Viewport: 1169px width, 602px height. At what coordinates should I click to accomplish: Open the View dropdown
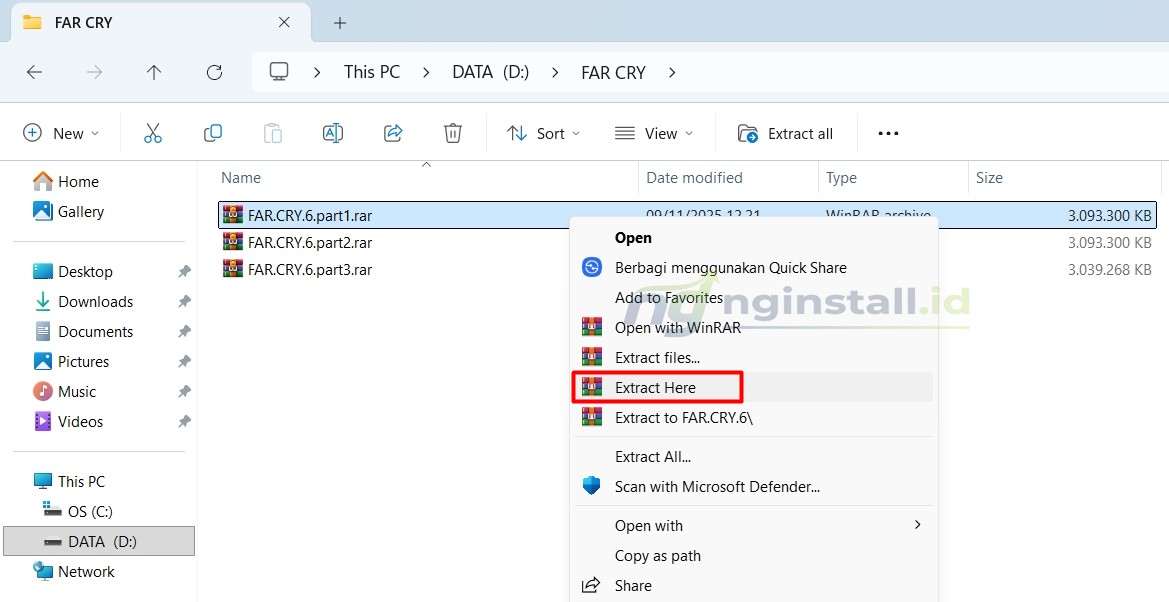[654, 134]
